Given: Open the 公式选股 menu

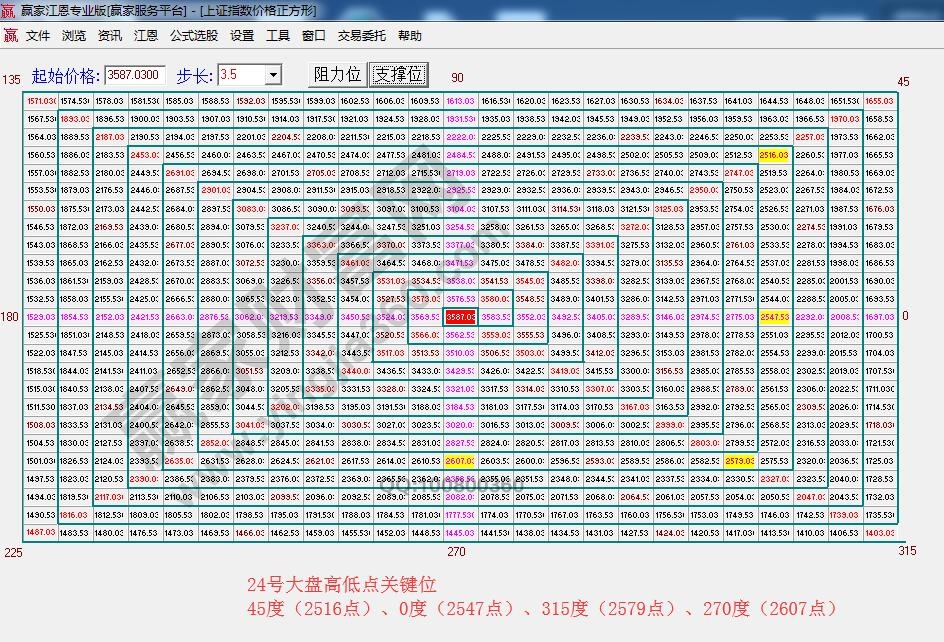Looking at the screenshot, I should [x=193, y=35].
